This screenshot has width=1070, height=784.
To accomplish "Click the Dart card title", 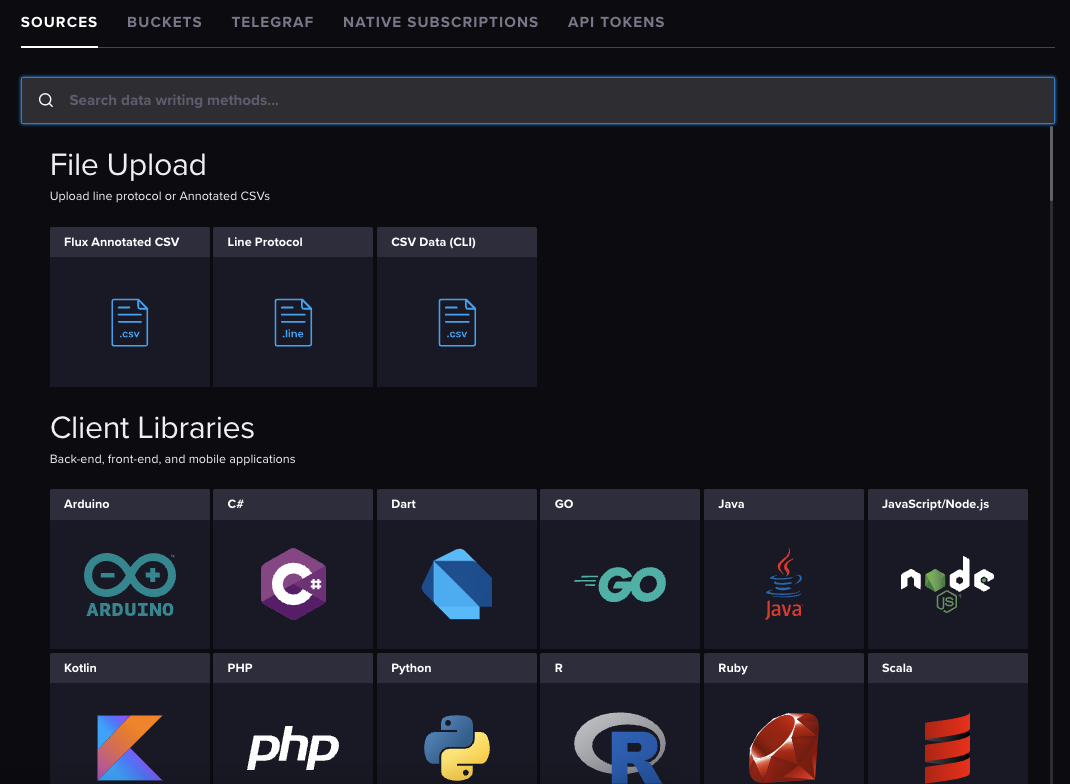I will [403, 504].
